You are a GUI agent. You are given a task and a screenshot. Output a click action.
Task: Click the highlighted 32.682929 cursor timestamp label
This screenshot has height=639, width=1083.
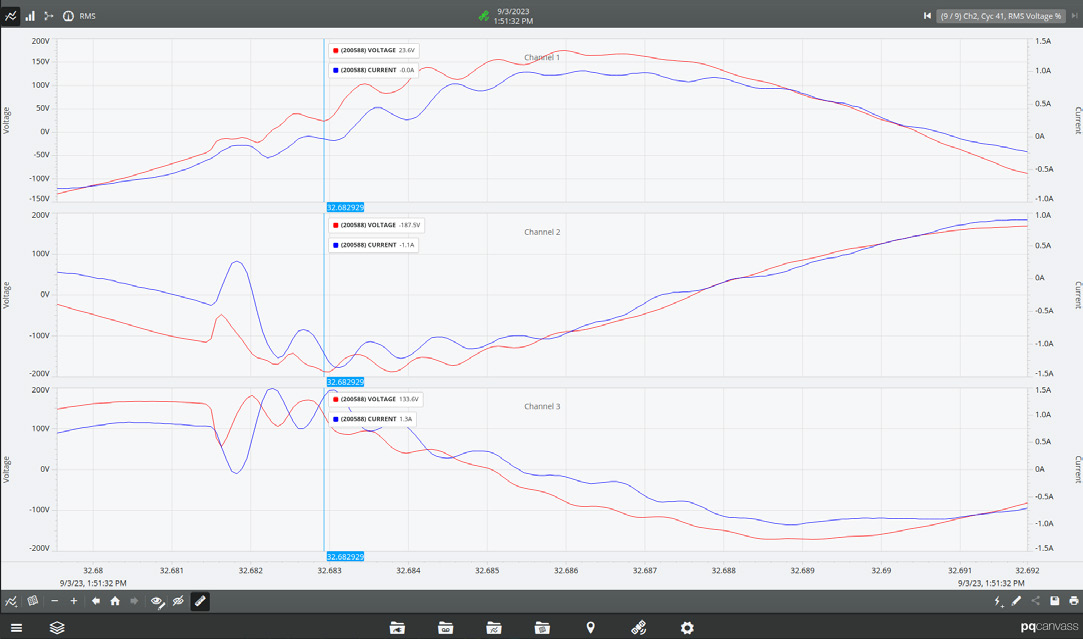345,206
